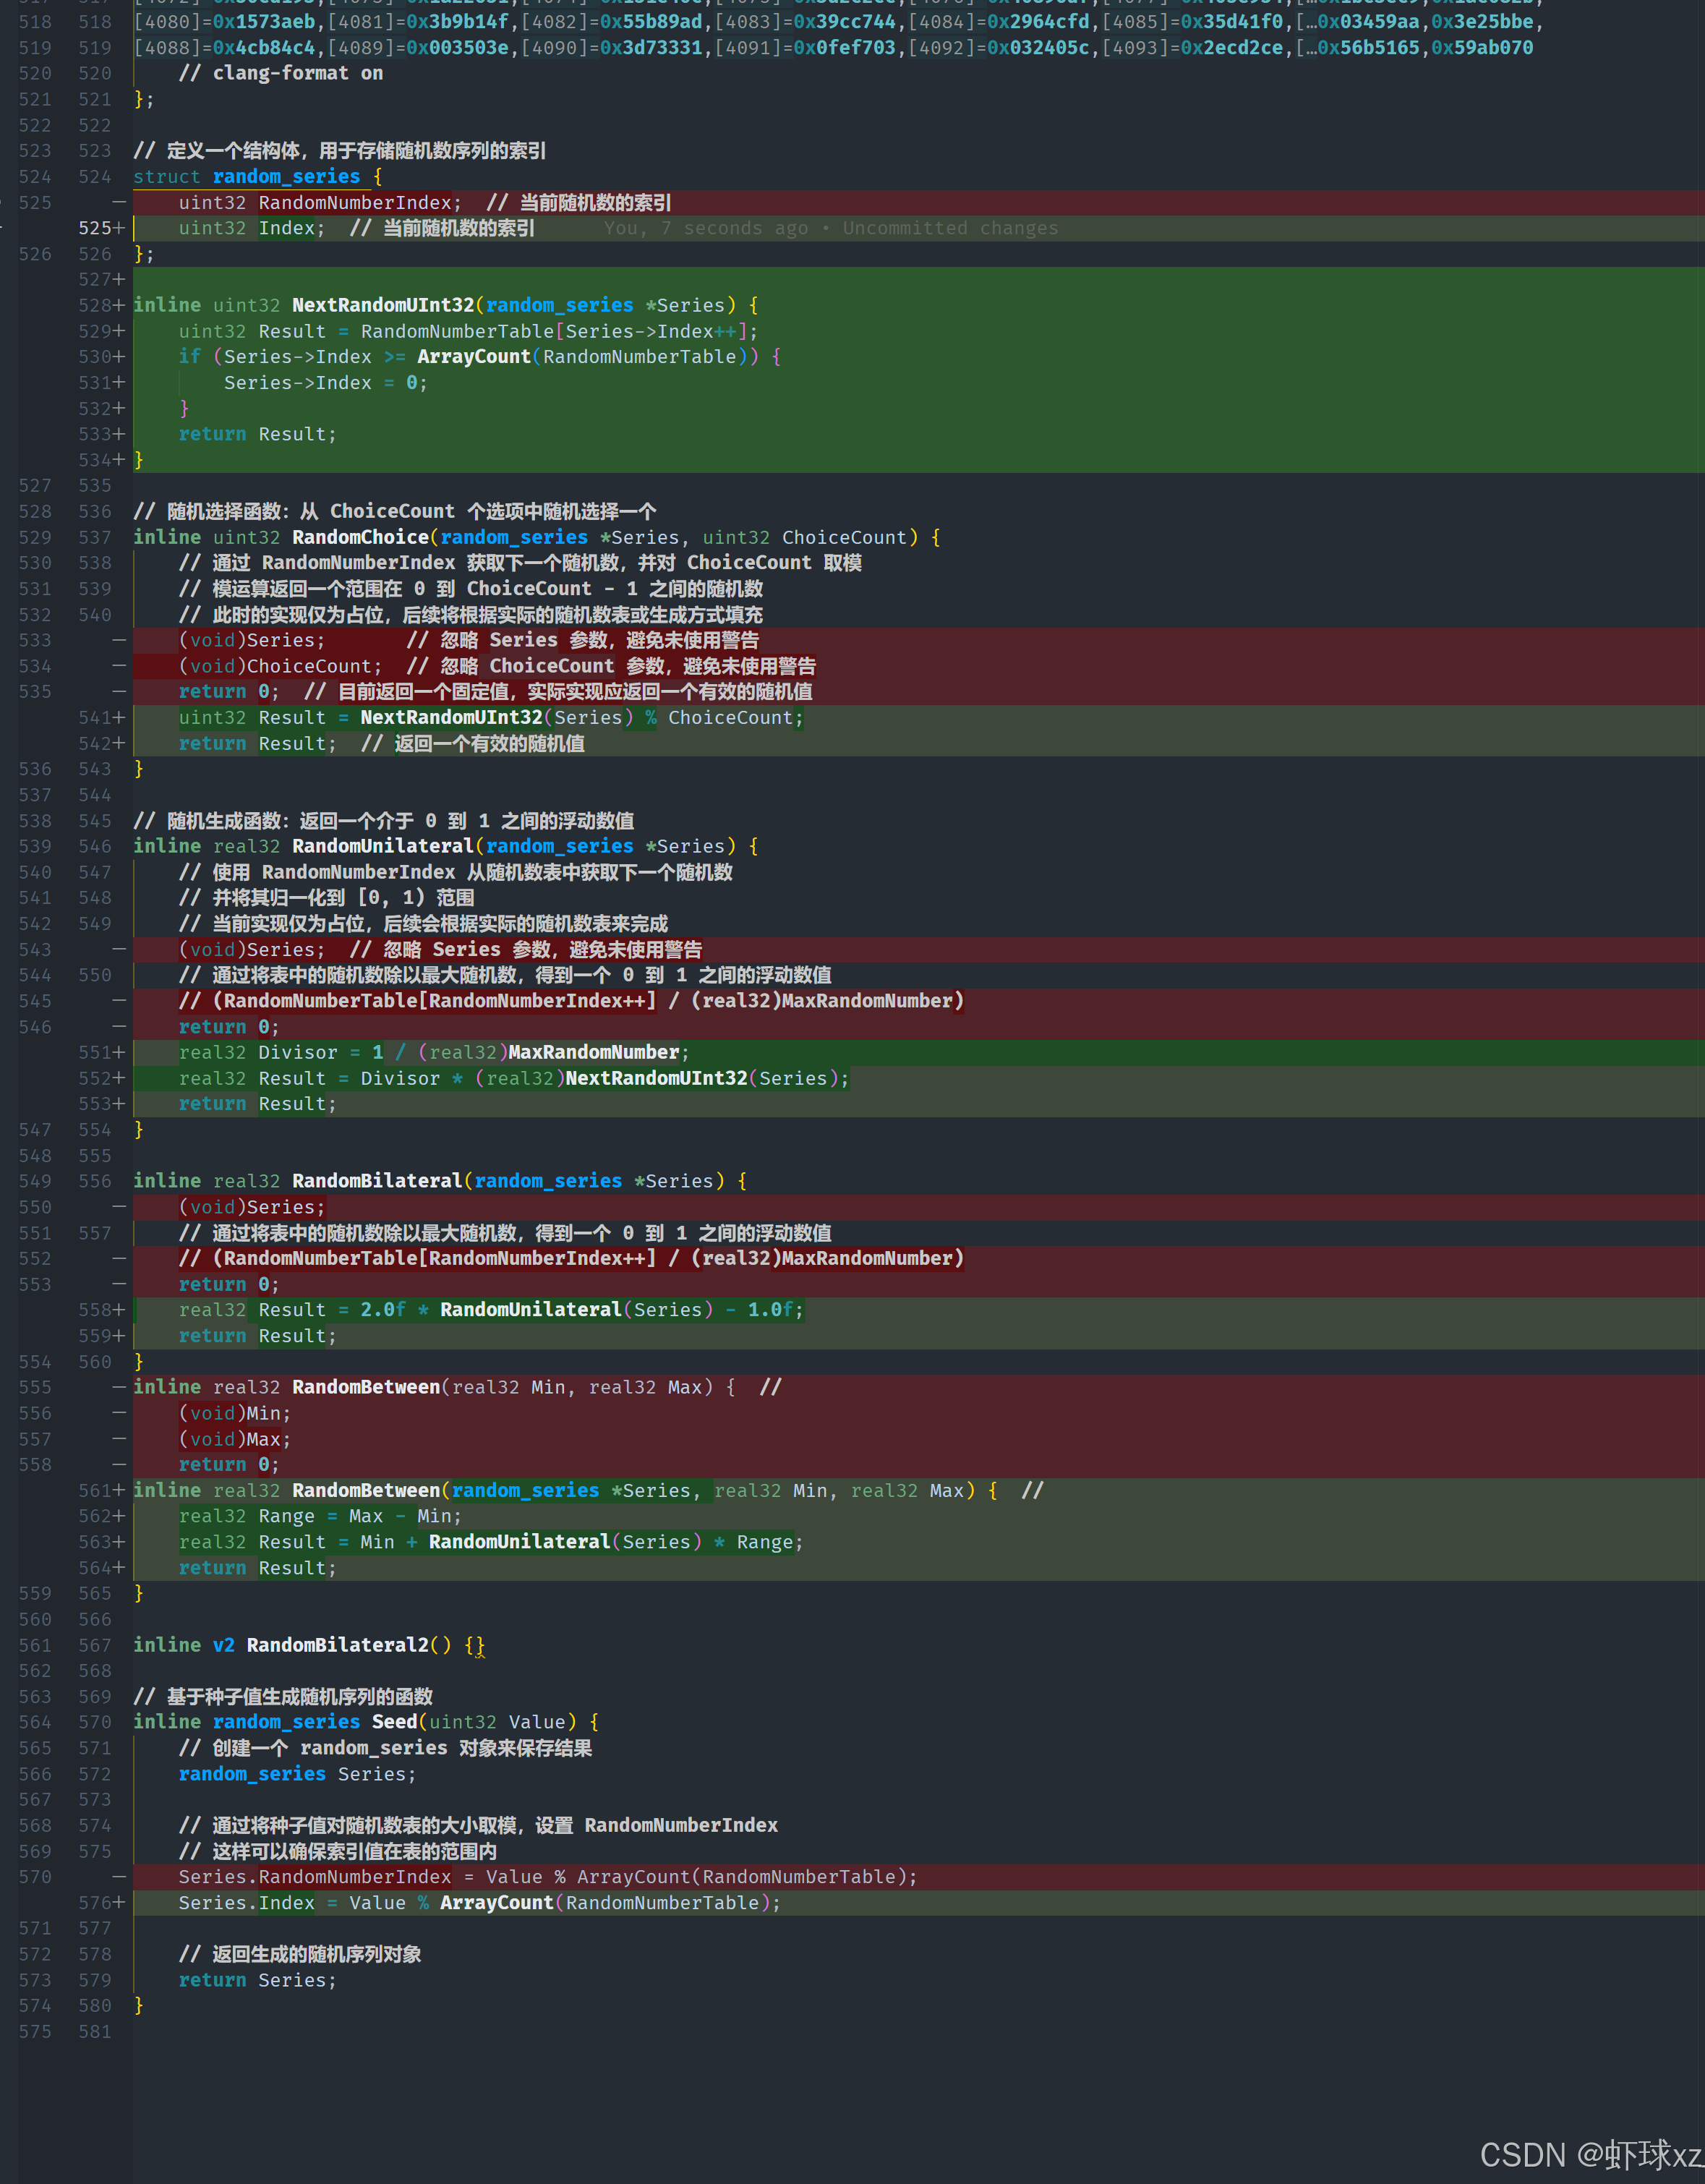Click blame note 'You, 7 seconds ago • Uncommitted changes'
This screenshot has width=1705, height=2184.
830,228
